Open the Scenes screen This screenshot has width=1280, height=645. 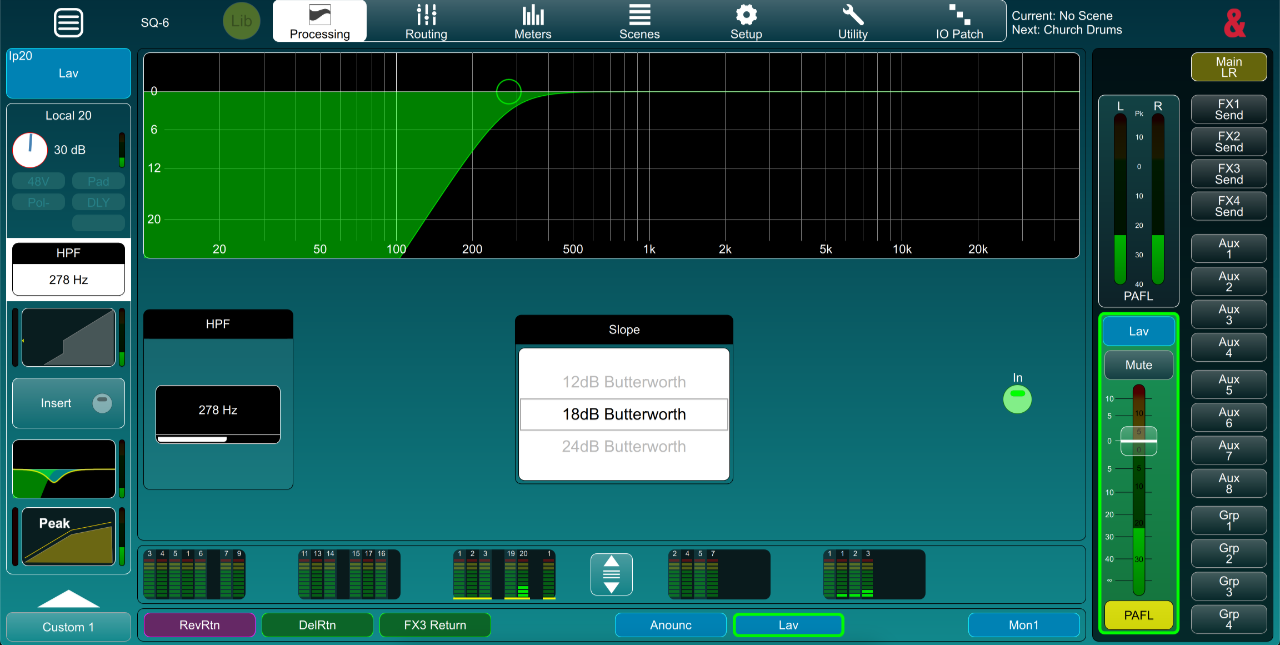639,21
